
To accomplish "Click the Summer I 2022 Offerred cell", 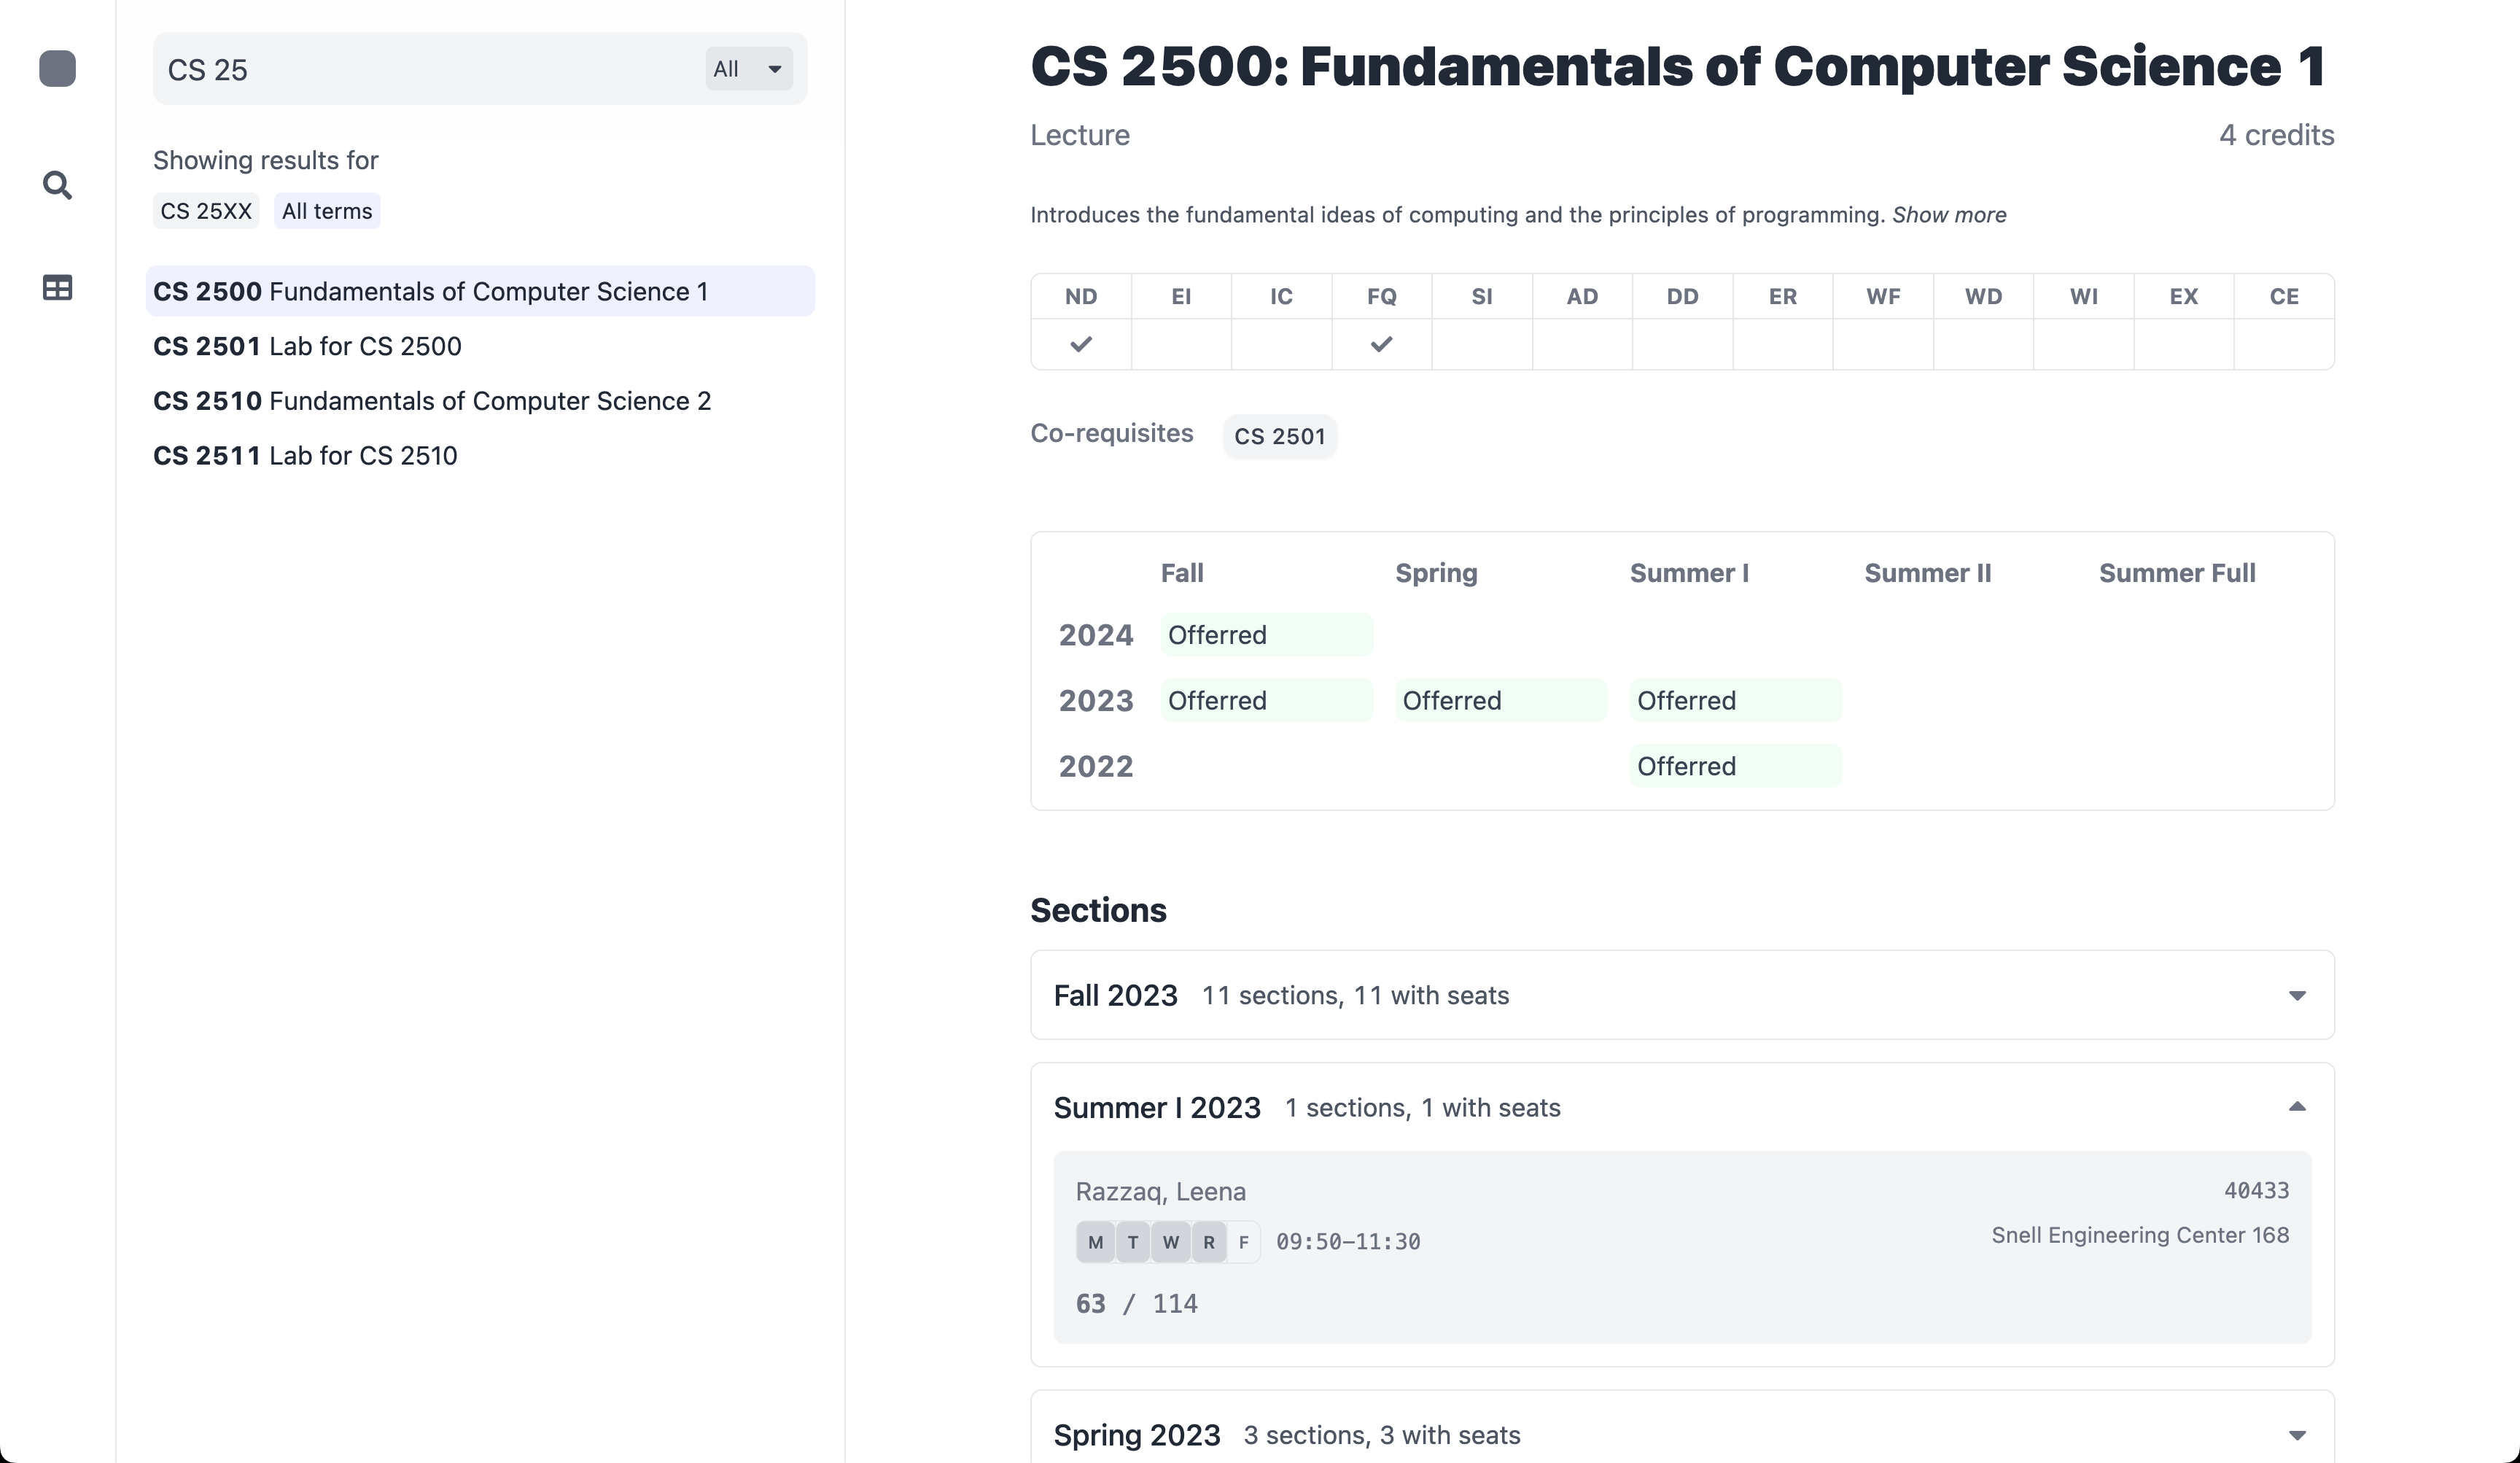I will tap(1735, 766).
